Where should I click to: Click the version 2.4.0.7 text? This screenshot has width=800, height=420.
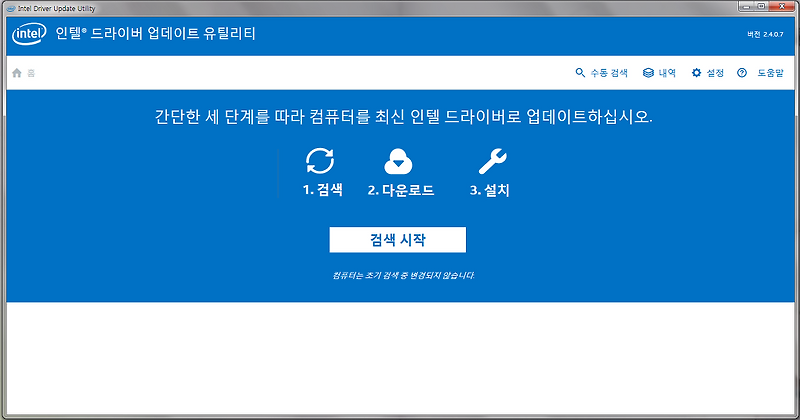click(x=765, y=34)
